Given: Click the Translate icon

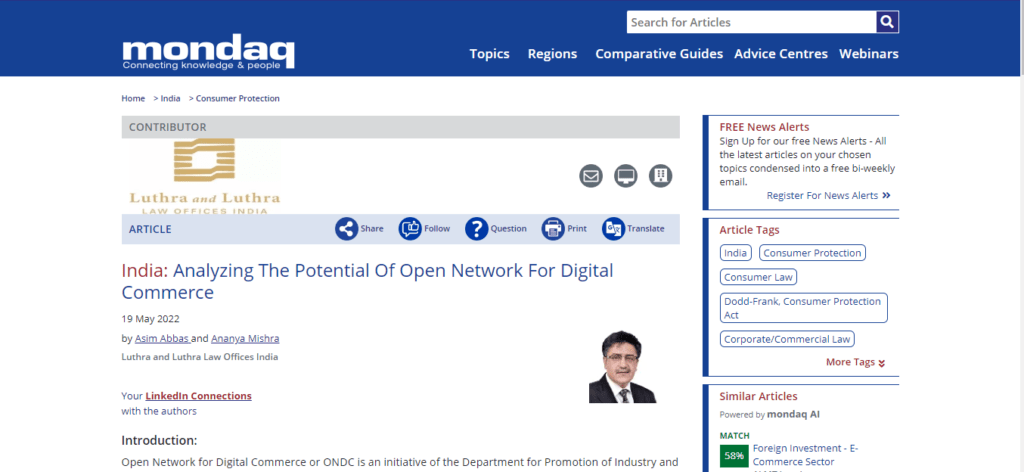Looking at the screenshot, I should click(613, 229).
